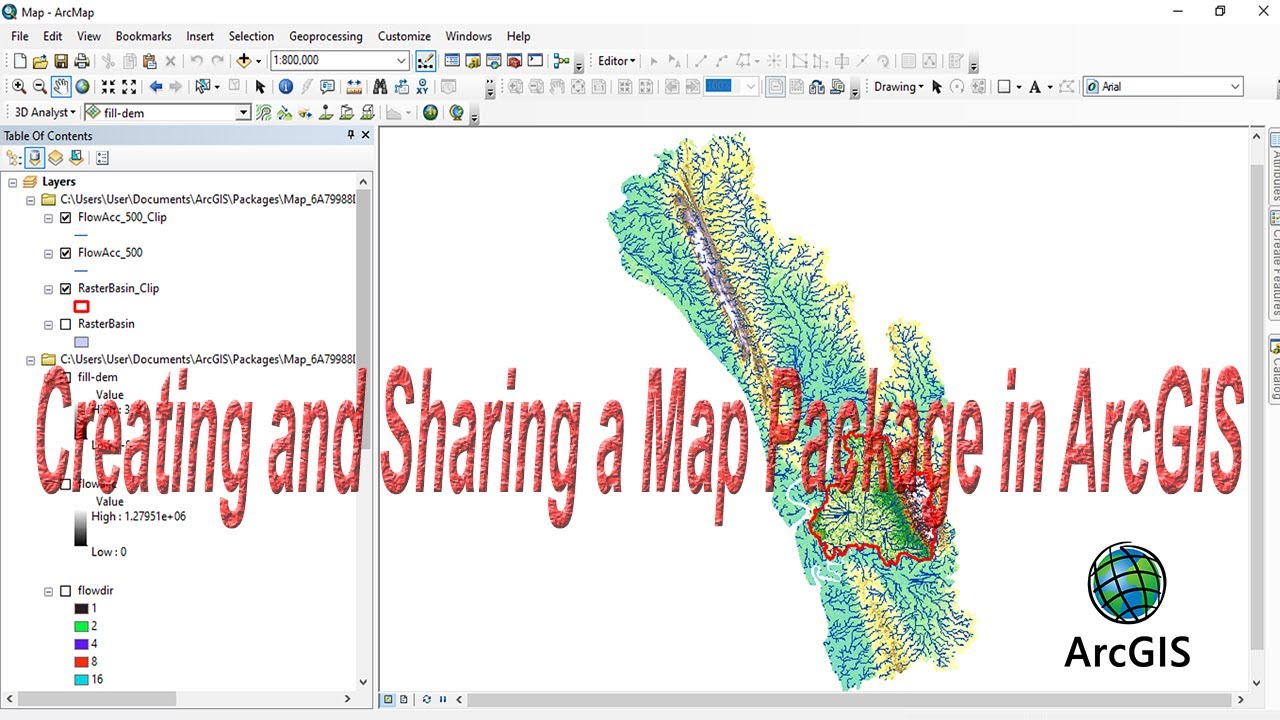Open the File menu
Screen dimensions: 1280x720
tap(20, 36)
